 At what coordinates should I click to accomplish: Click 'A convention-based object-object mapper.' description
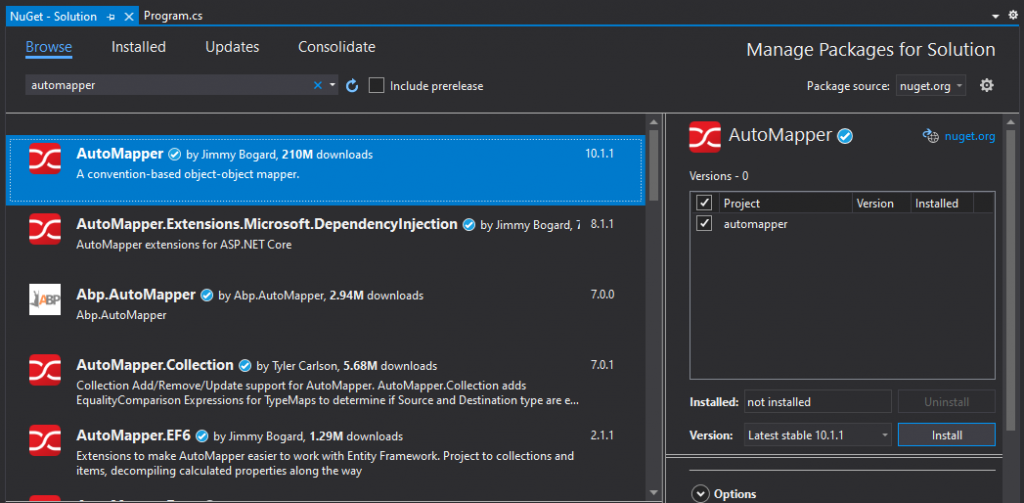point(187,174)
